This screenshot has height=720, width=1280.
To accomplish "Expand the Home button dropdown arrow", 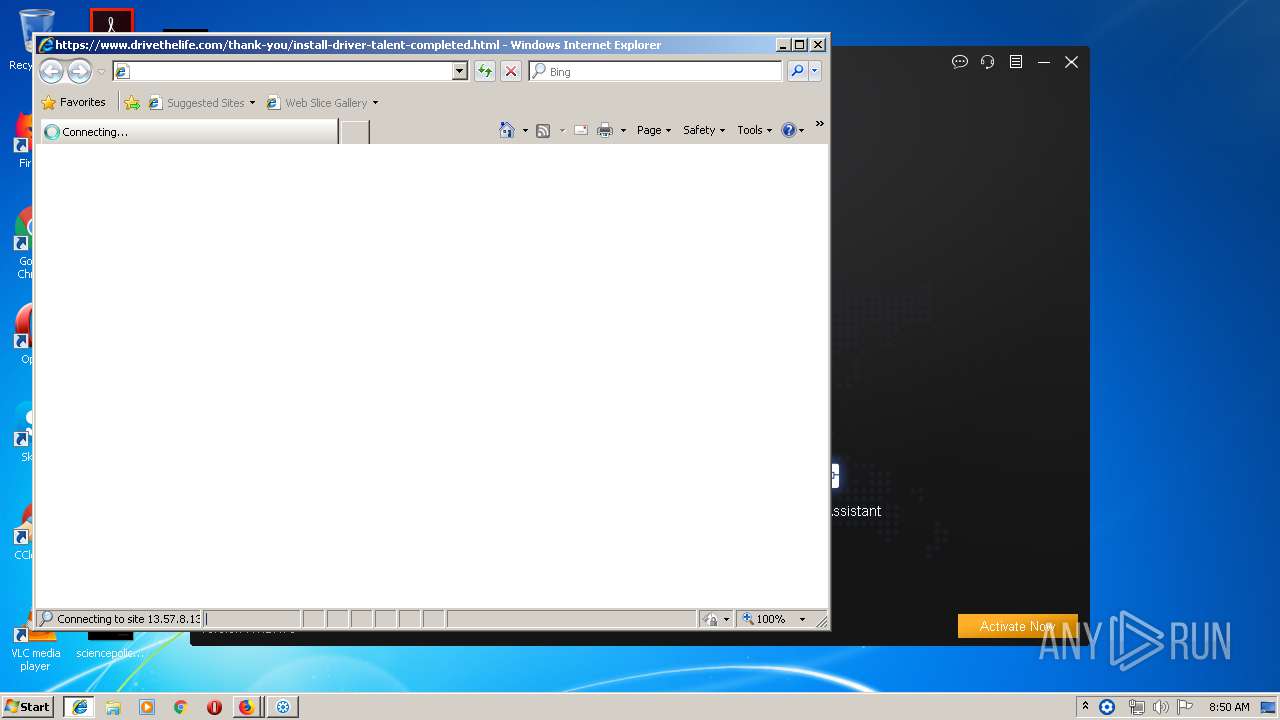I will [x=525, y=131].
